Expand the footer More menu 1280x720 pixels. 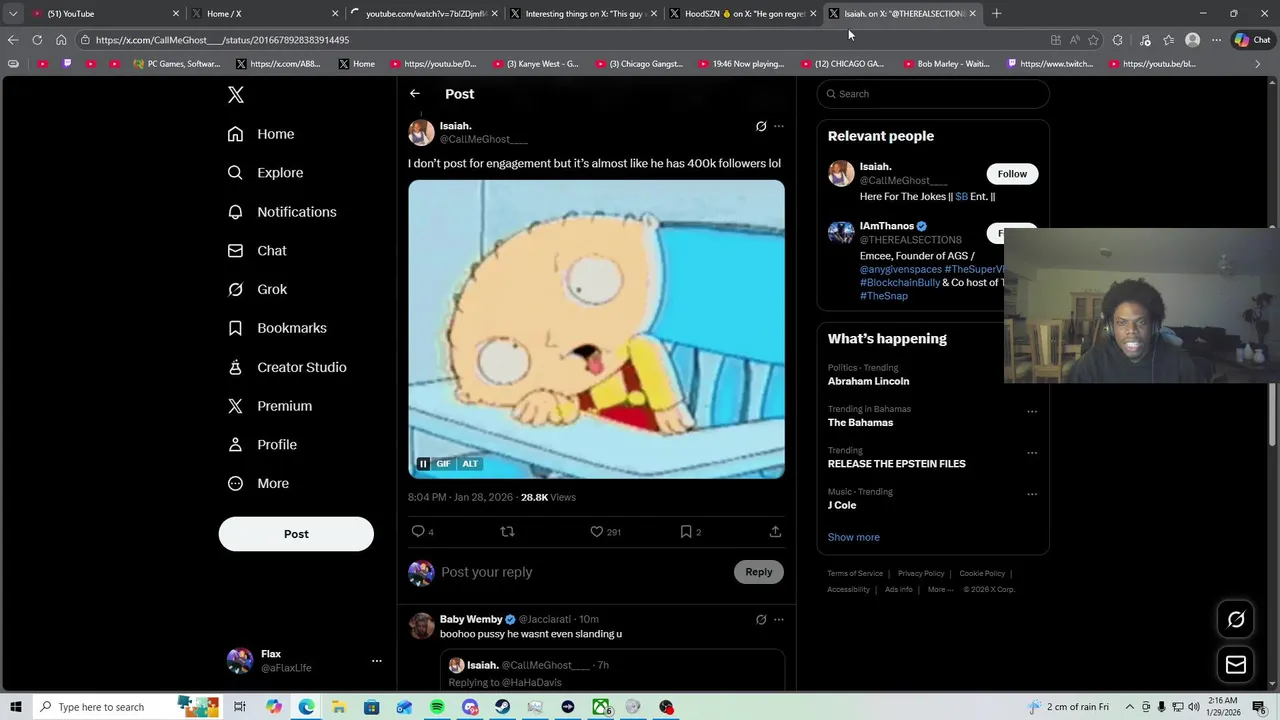click(940, 590)
